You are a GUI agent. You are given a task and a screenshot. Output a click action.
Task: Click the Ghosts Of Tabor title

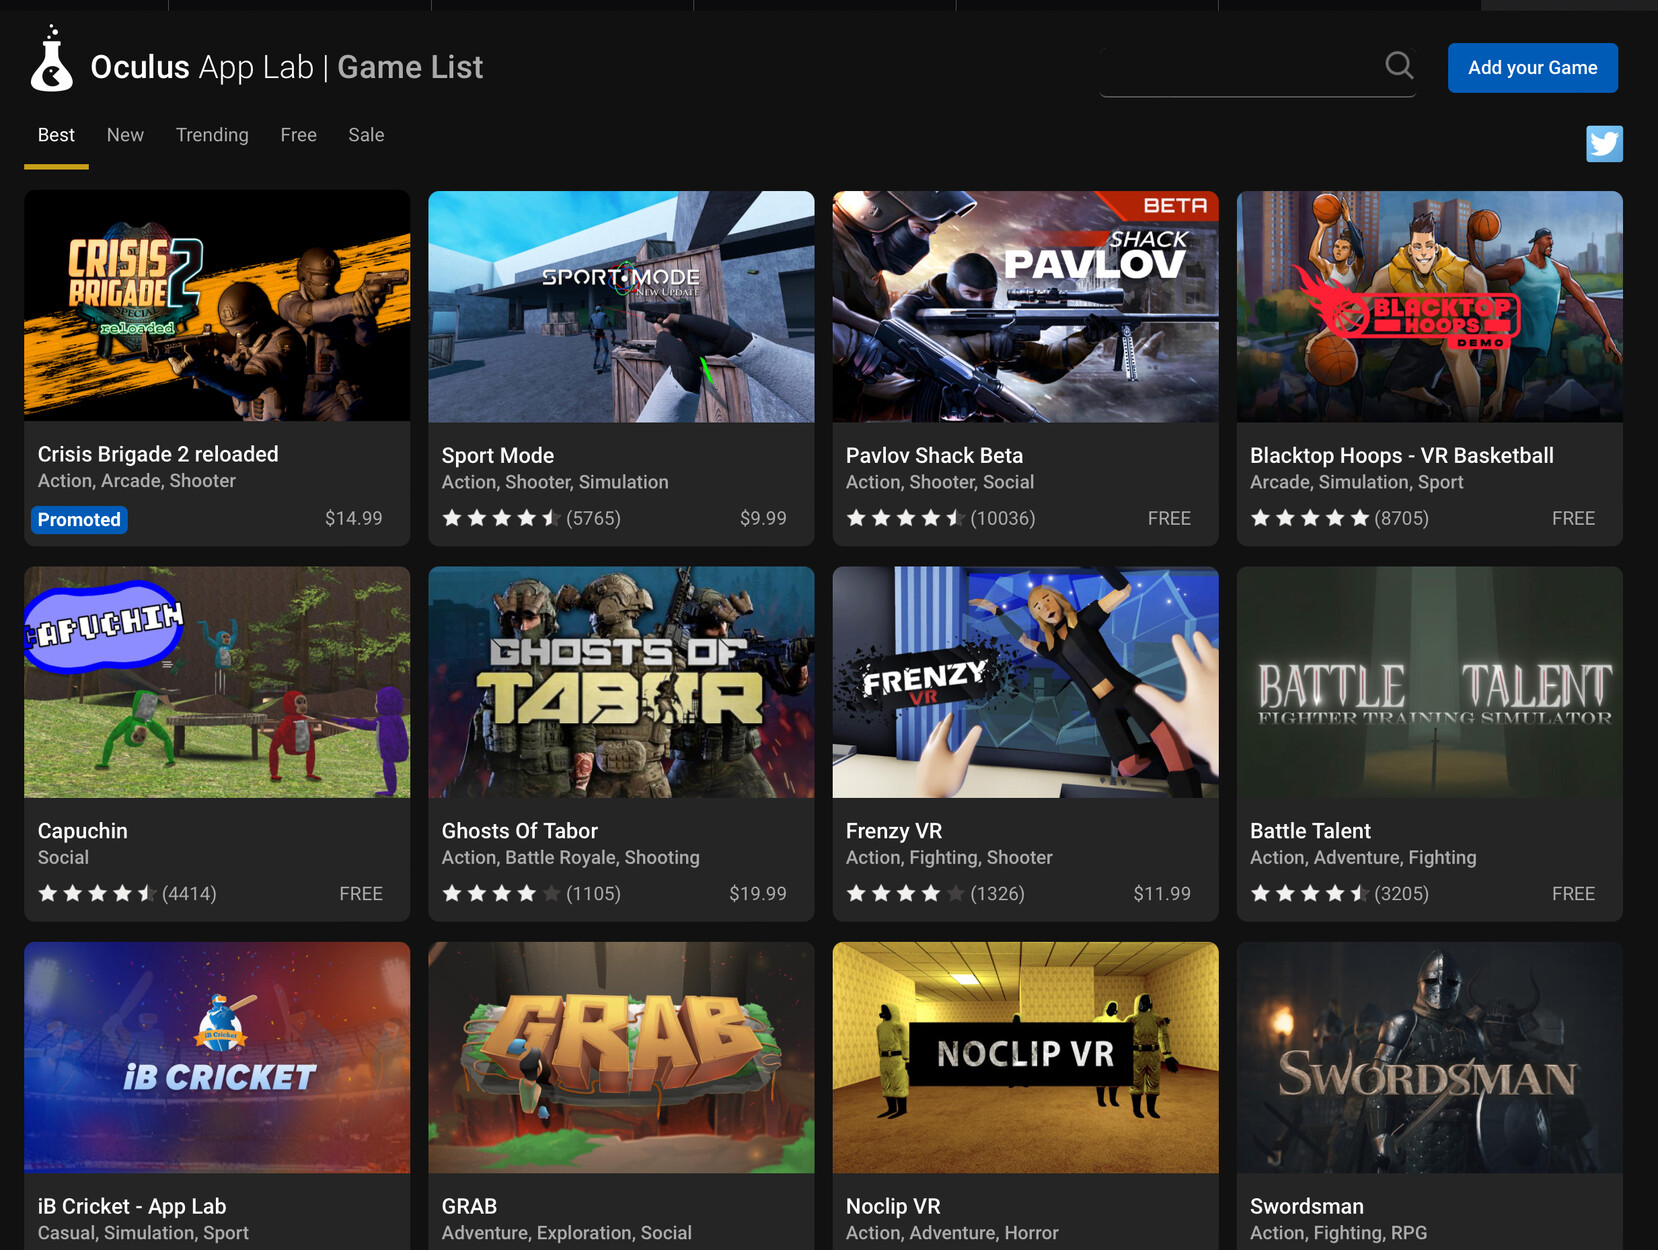pyautogui.click(x=520, y=831)
